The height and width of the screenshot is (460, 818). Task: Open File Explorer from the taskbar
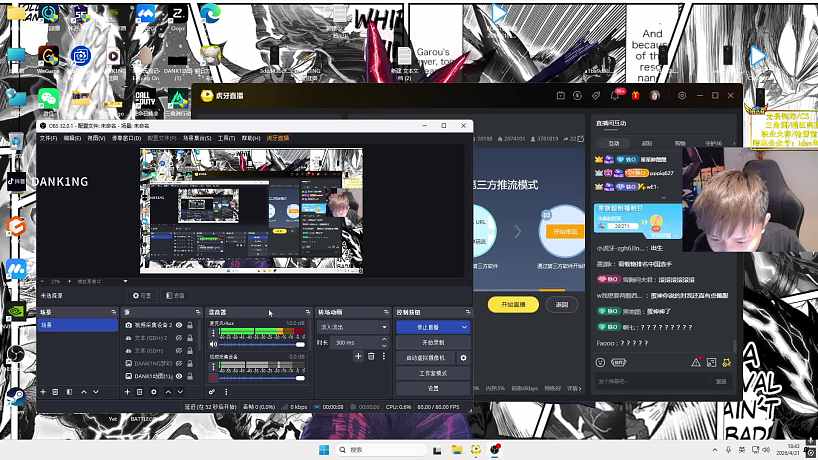[457, 450]
